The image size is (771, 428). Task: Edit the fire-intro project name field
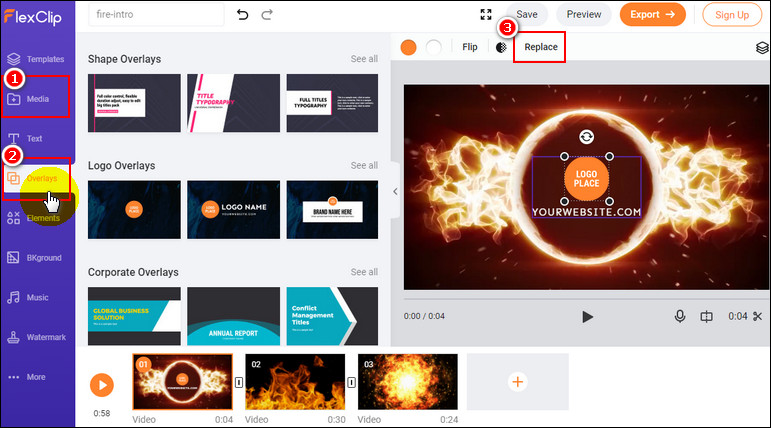tap(156, 15)
